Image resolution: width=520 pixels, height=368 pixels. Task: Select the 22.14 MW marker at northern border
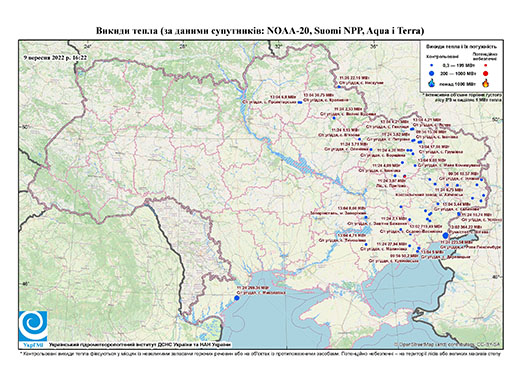(x=339, y=87)
